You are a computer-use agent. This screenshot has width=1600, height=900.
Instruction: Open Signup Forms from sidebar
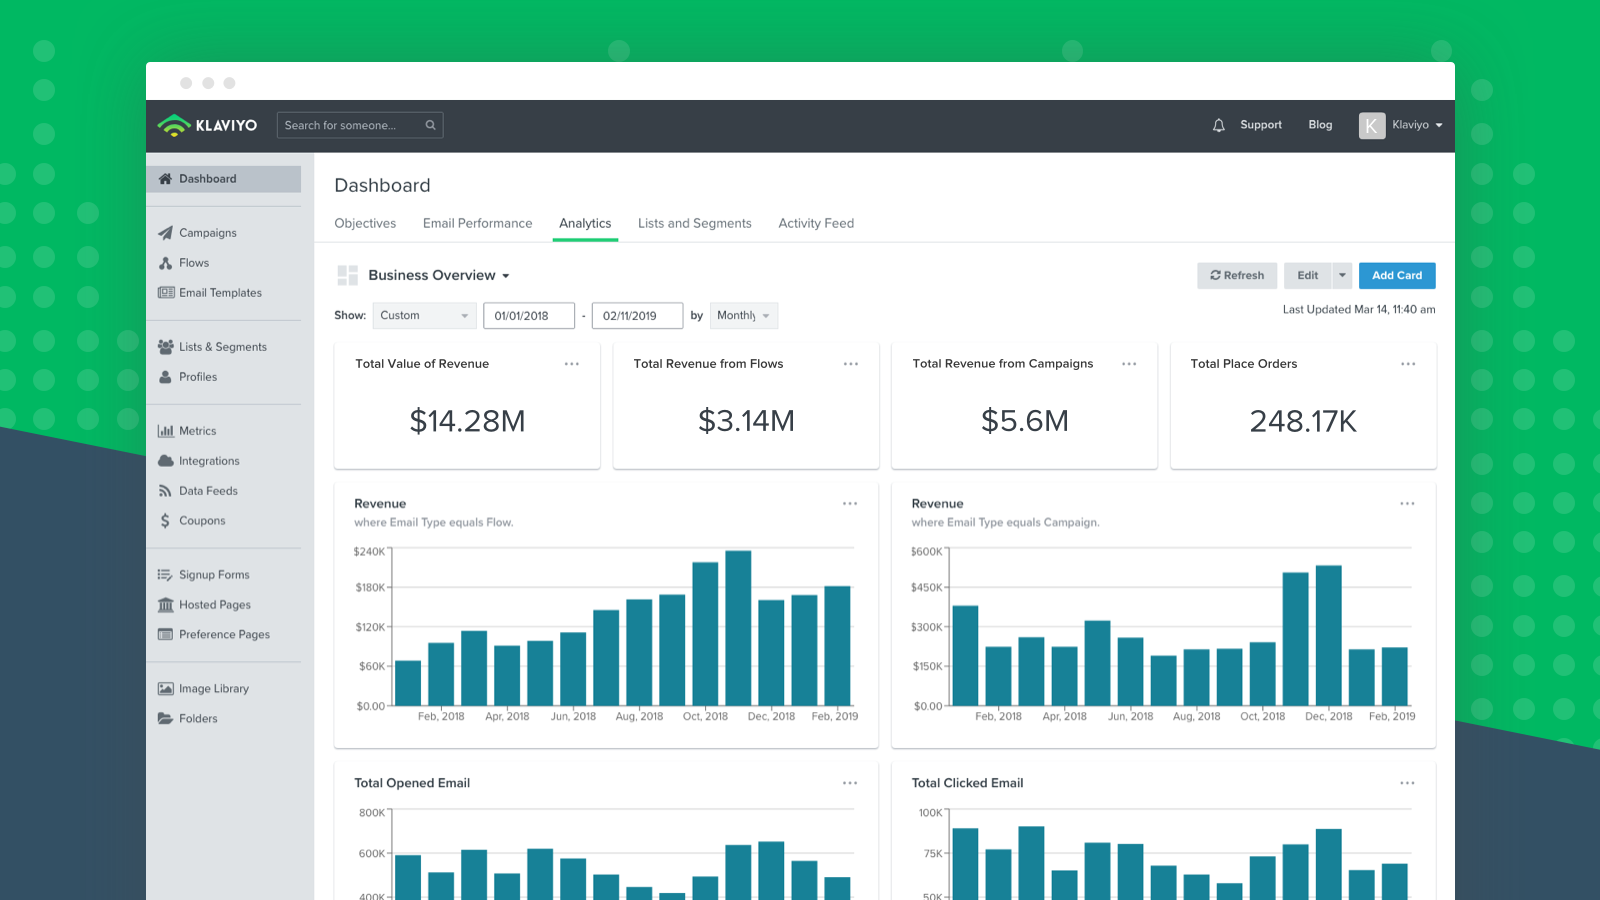(x=212, y=574)
